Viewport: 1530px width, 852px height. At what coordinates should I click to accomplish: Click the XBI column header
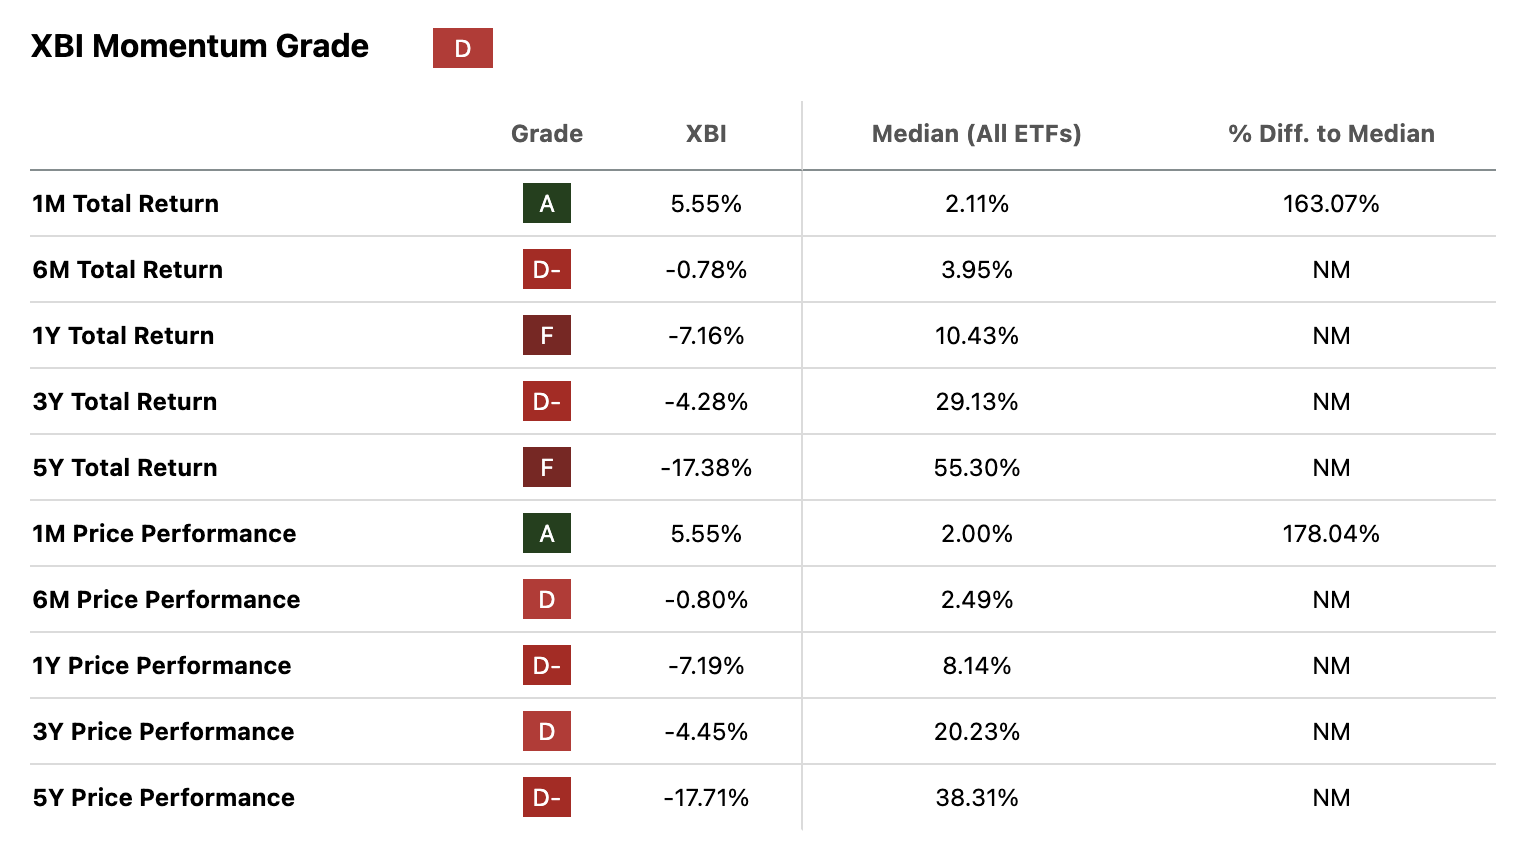point(706,134)
